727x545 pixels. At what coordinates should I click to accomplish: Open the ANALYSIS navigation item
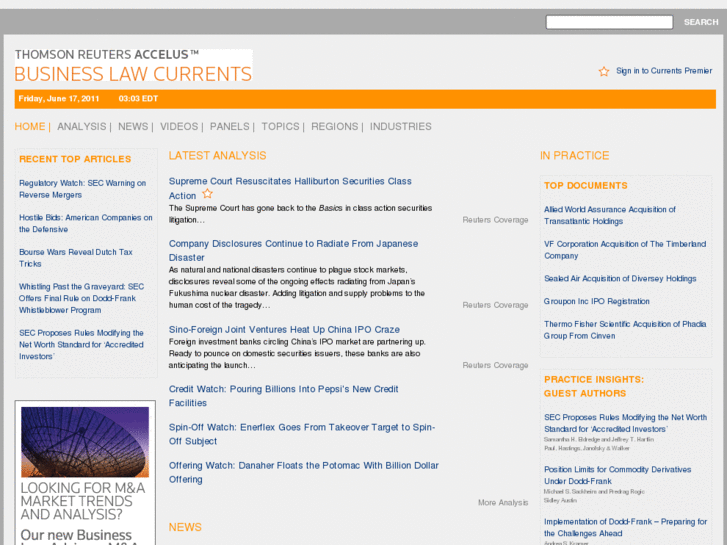(82, 127)
